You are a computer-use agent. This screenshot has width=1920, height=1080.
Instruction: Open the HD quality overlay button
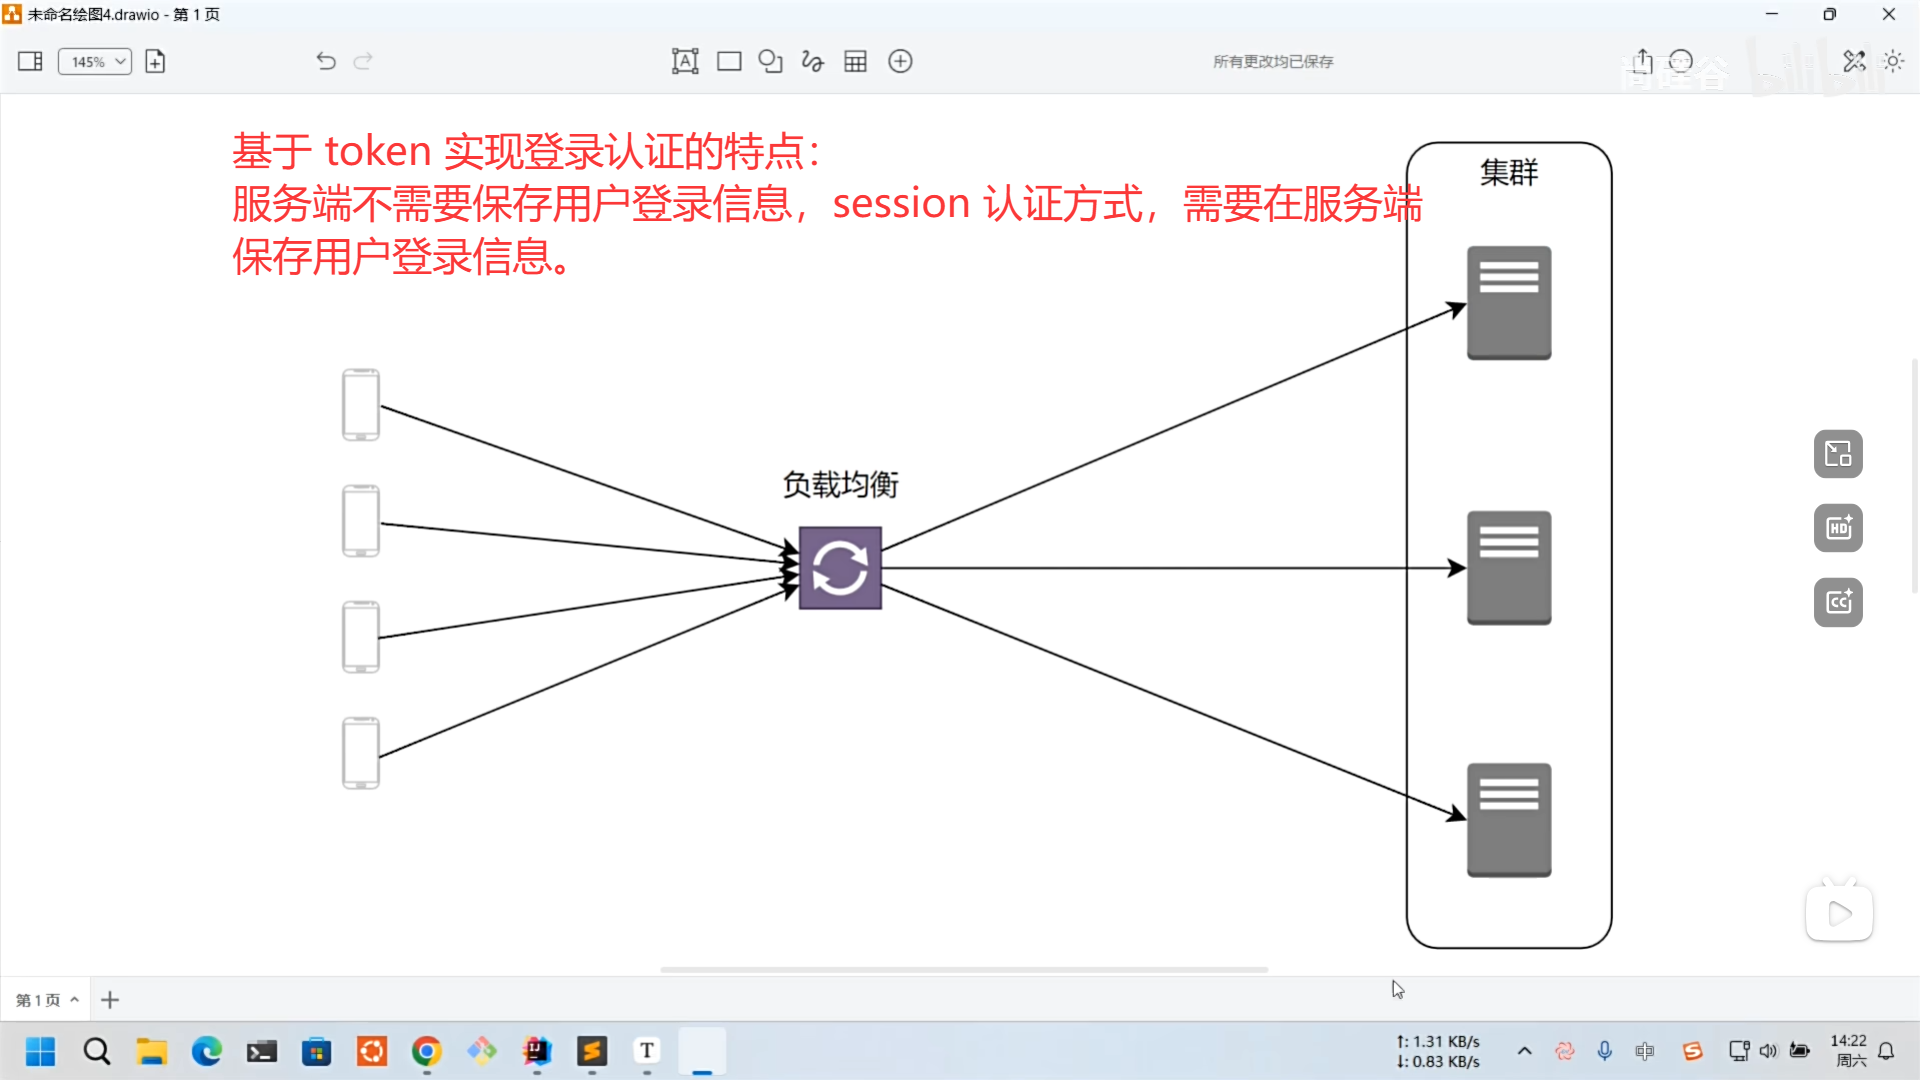(x=1838, y=528)
